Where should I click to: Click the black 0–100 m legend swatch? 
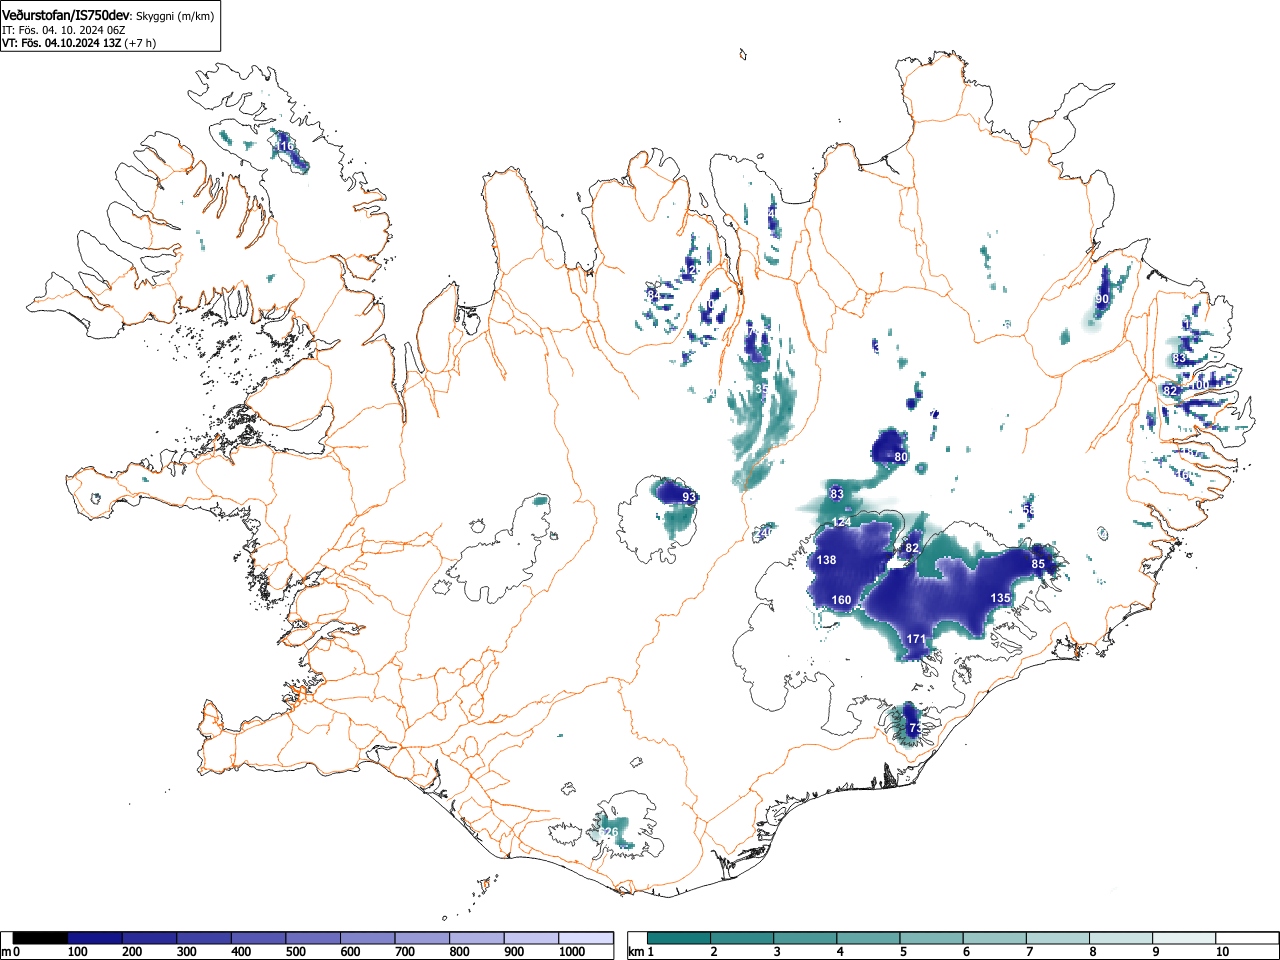click(41, 938)
